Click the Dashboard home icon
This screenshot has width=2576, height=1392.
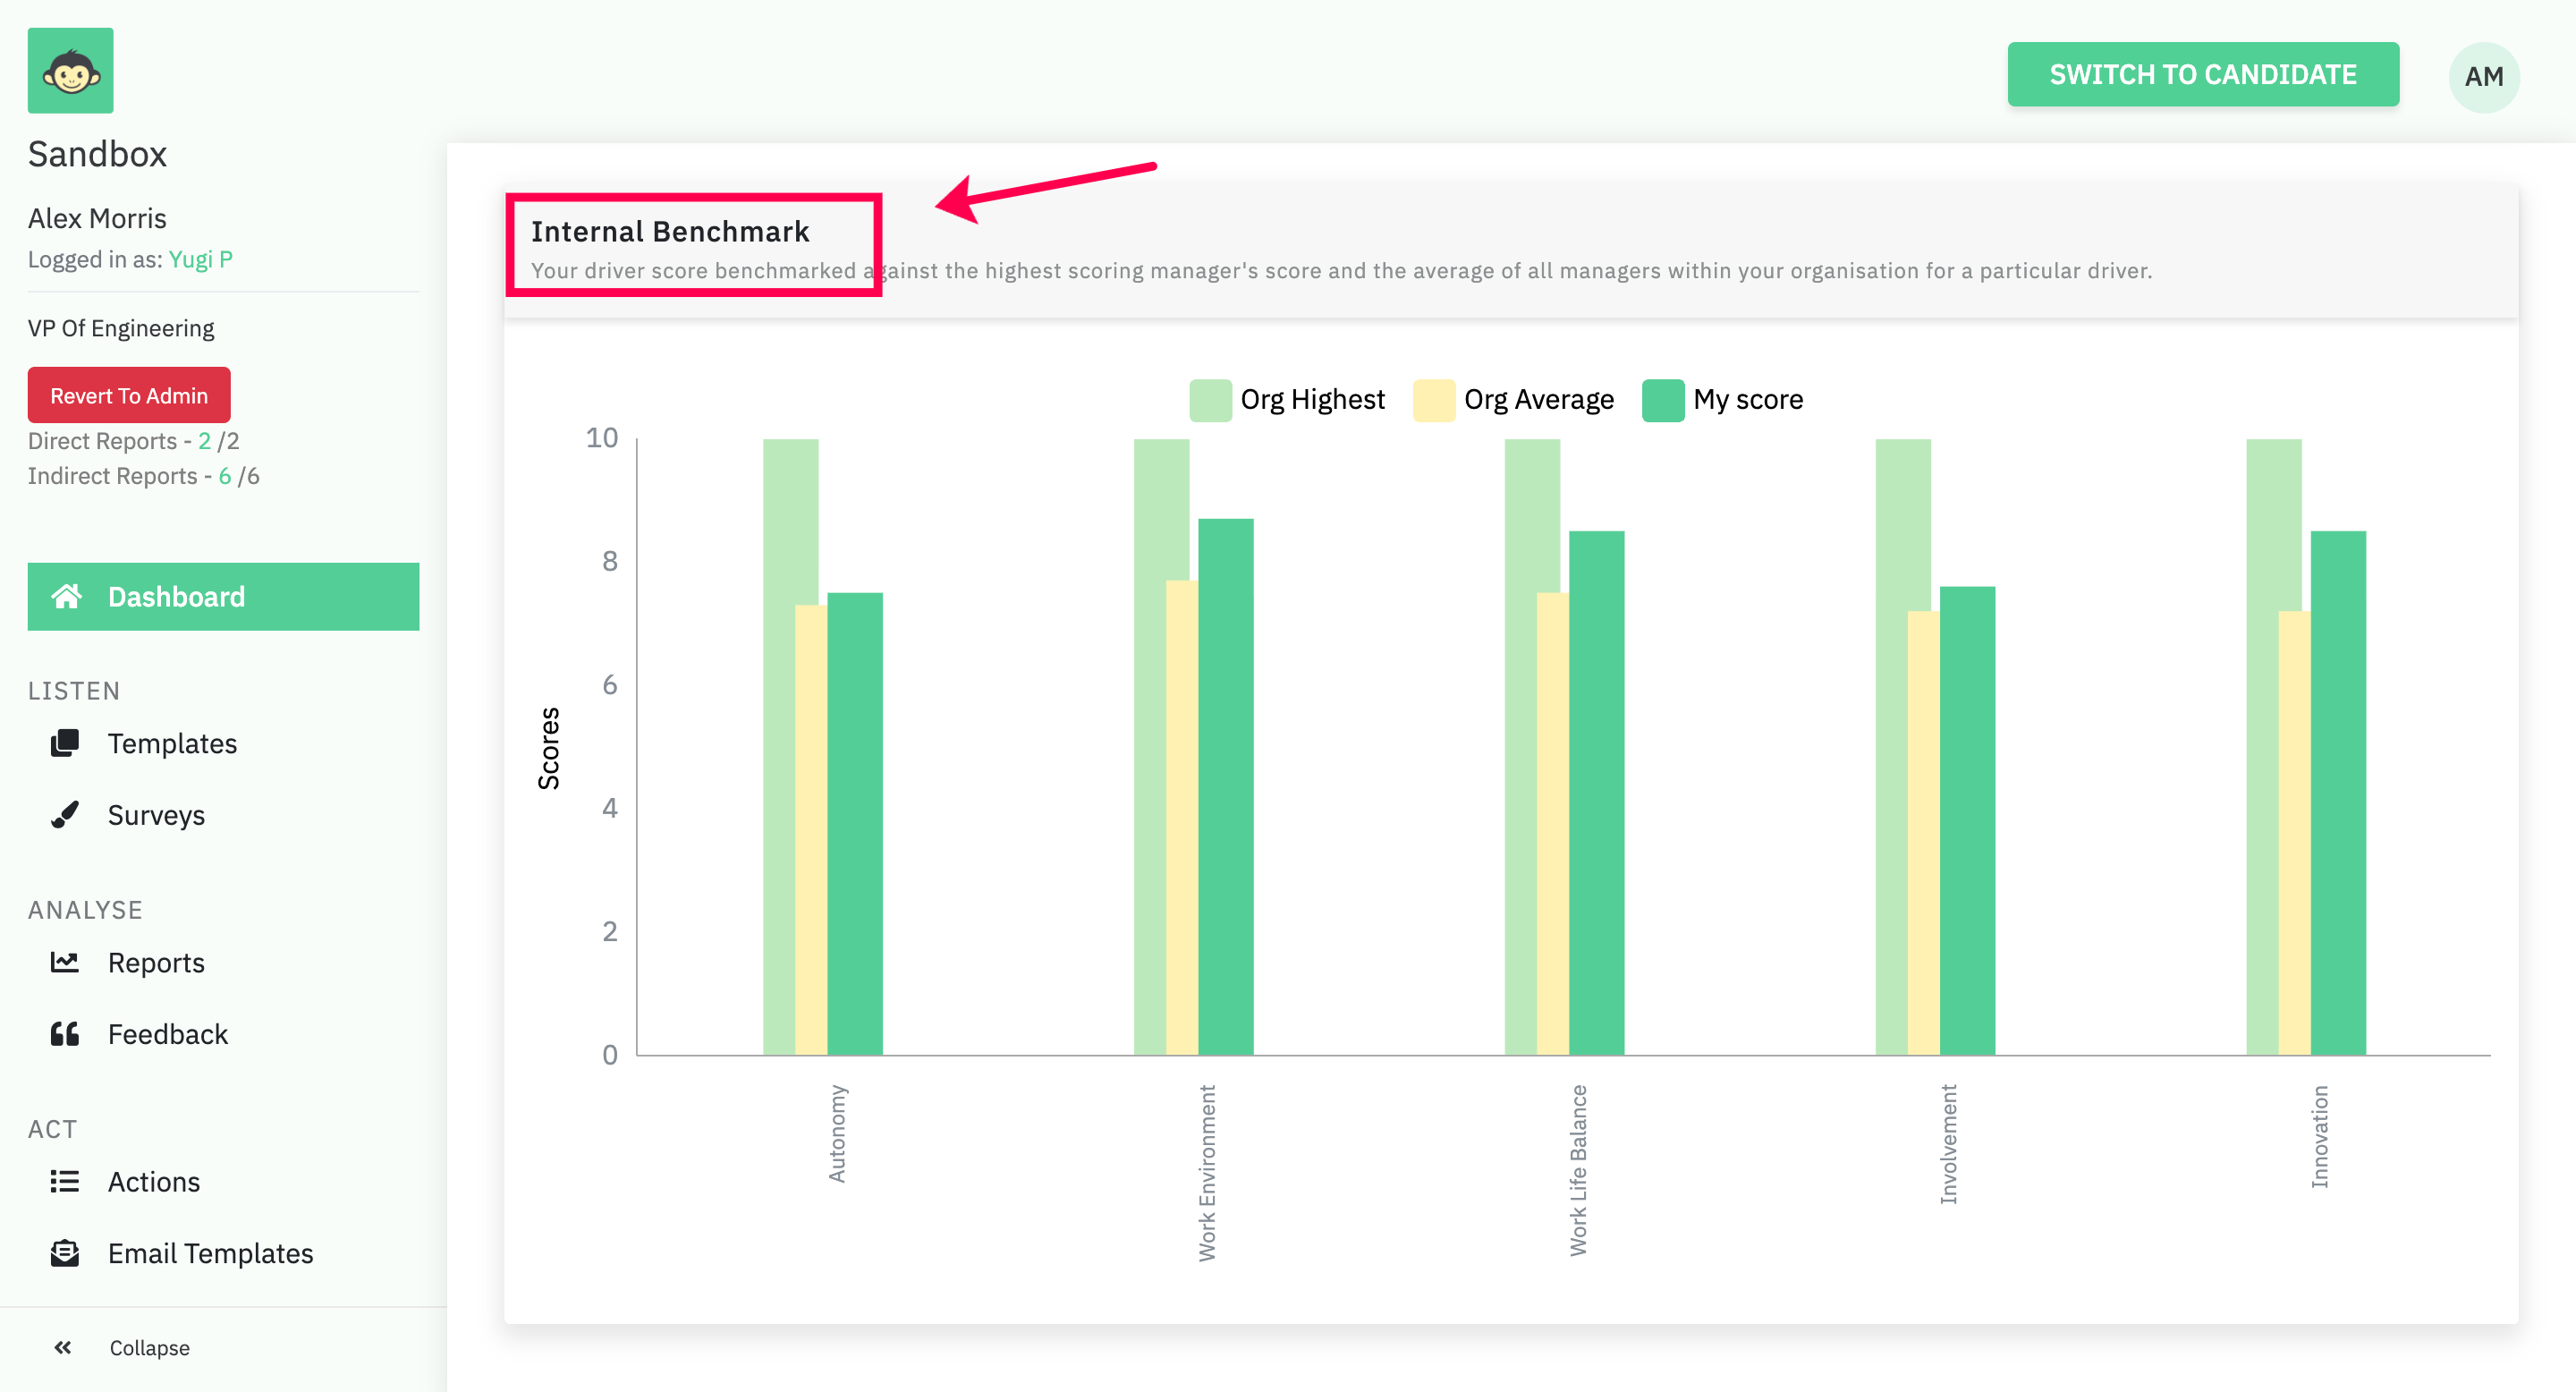[x=66, y=597]
